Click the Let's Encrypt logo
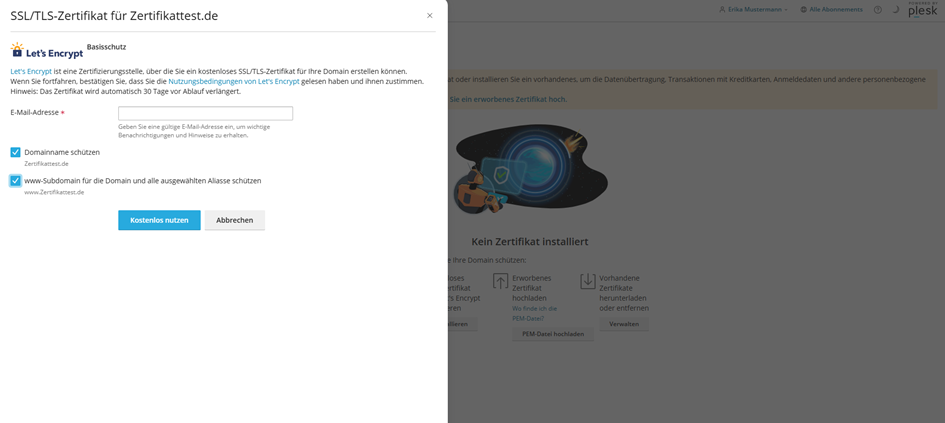 click(x=46, y=50)
